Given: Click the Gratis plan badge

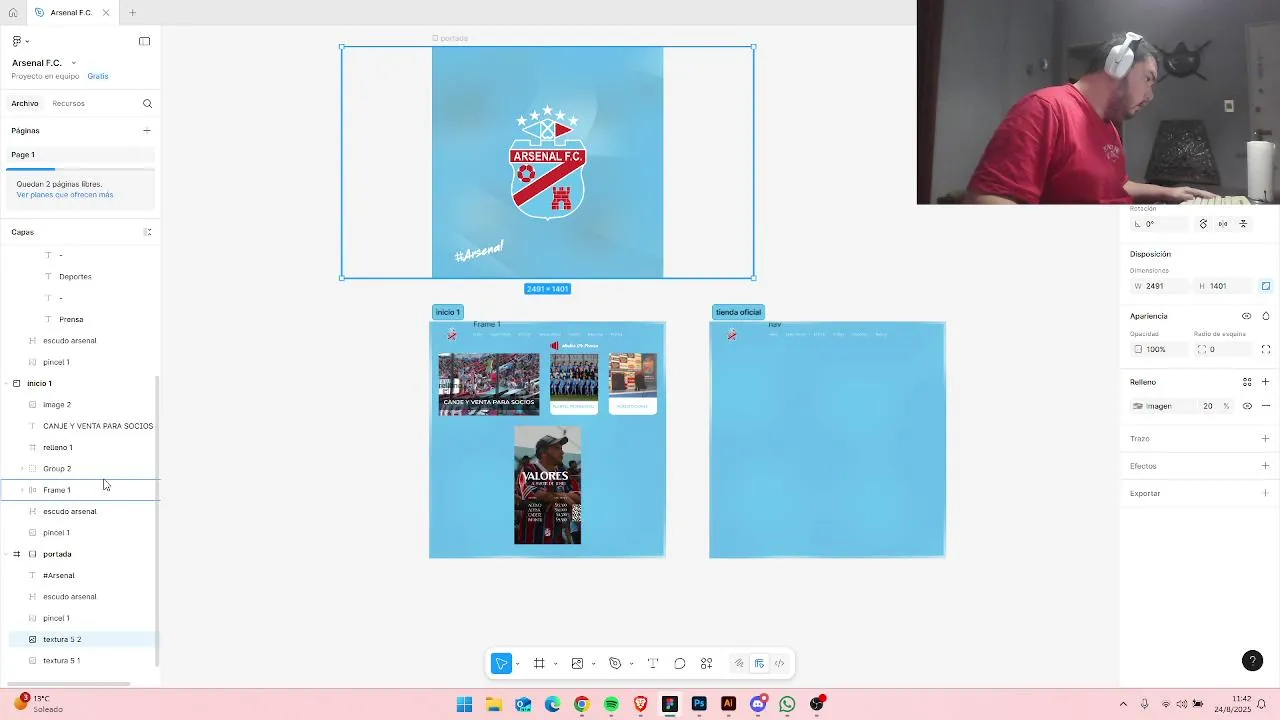Looking at the screenshot, I should coord(98,76).
